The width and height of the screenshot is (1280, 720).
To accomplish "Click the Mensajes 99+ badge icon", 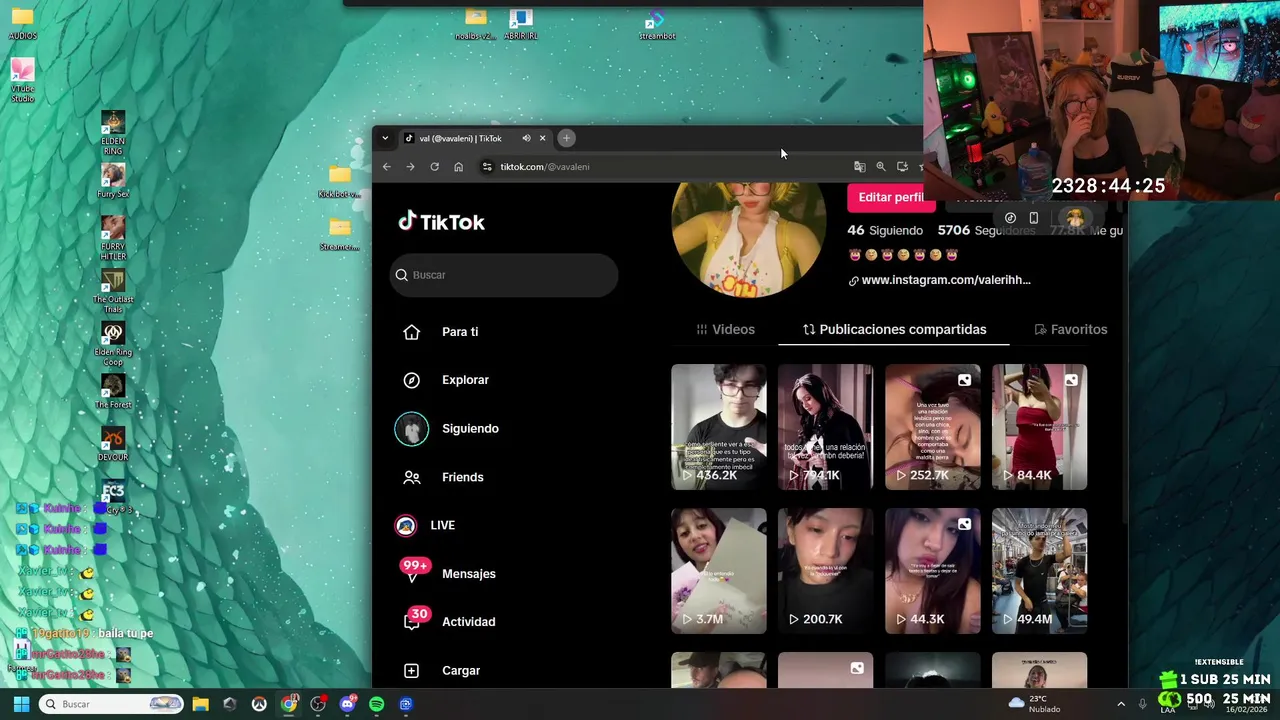I will tap(414, 569).
